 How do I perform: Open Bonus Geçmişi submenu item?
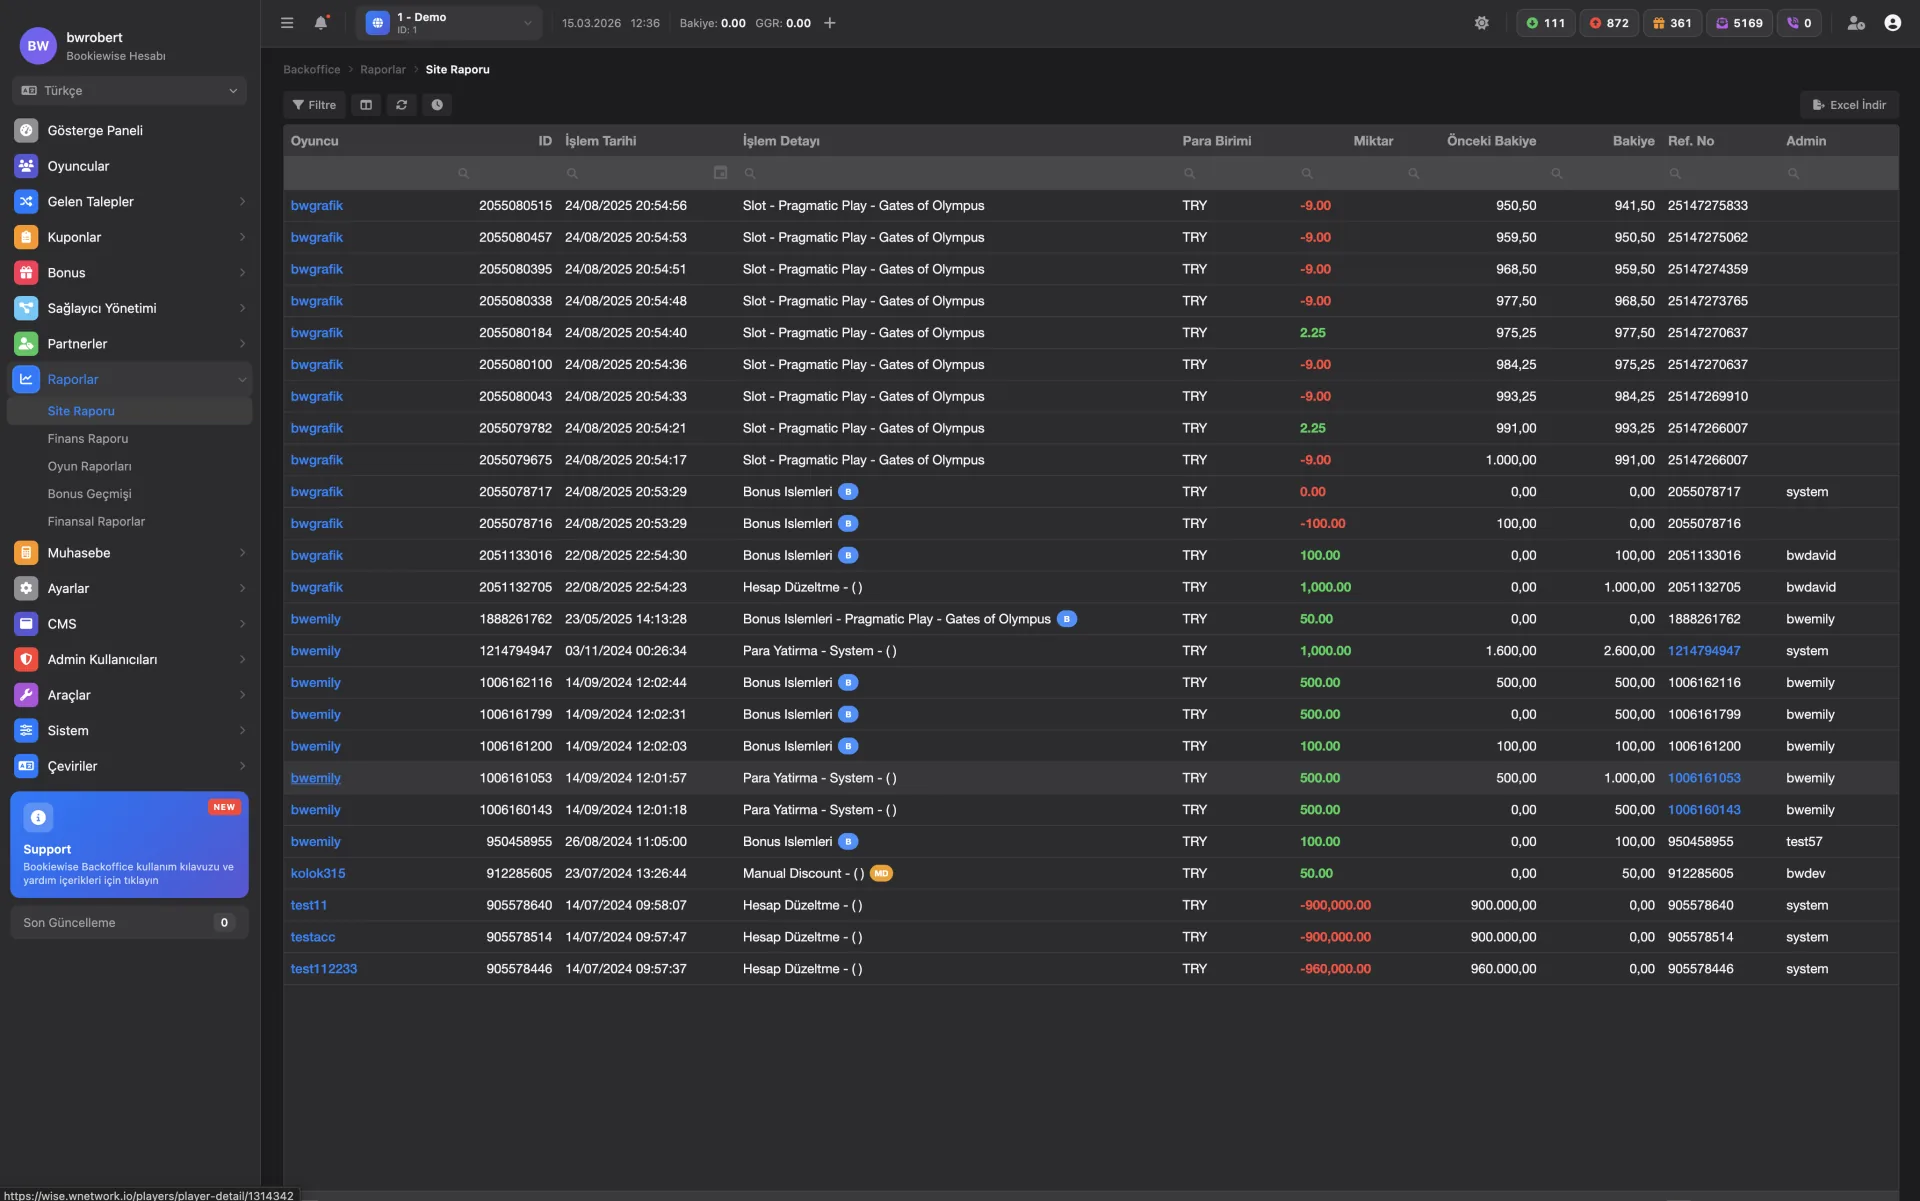(89, 494)
